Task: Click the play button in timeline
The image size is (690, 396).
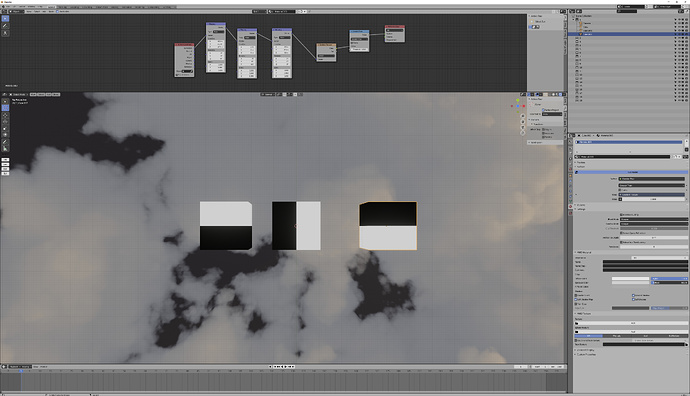Action: point(286,367)
